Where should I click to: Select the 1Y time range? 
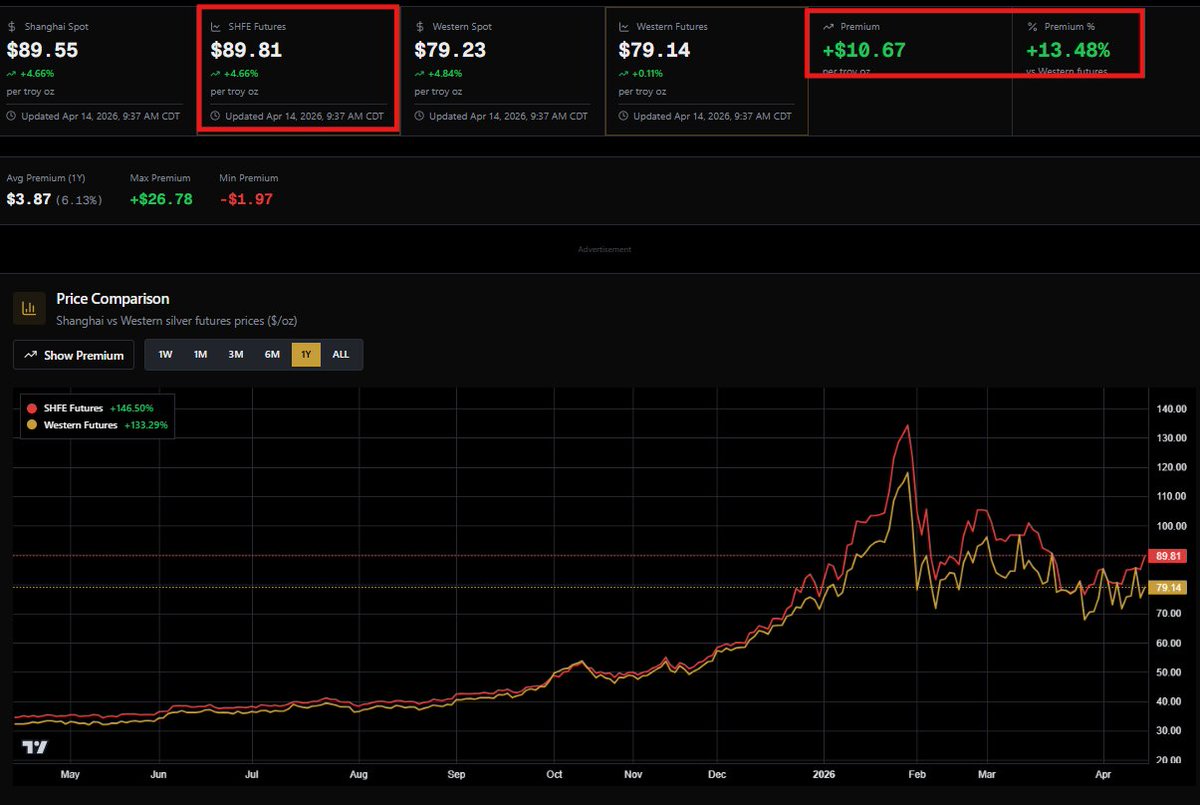(x=306, y=355)
